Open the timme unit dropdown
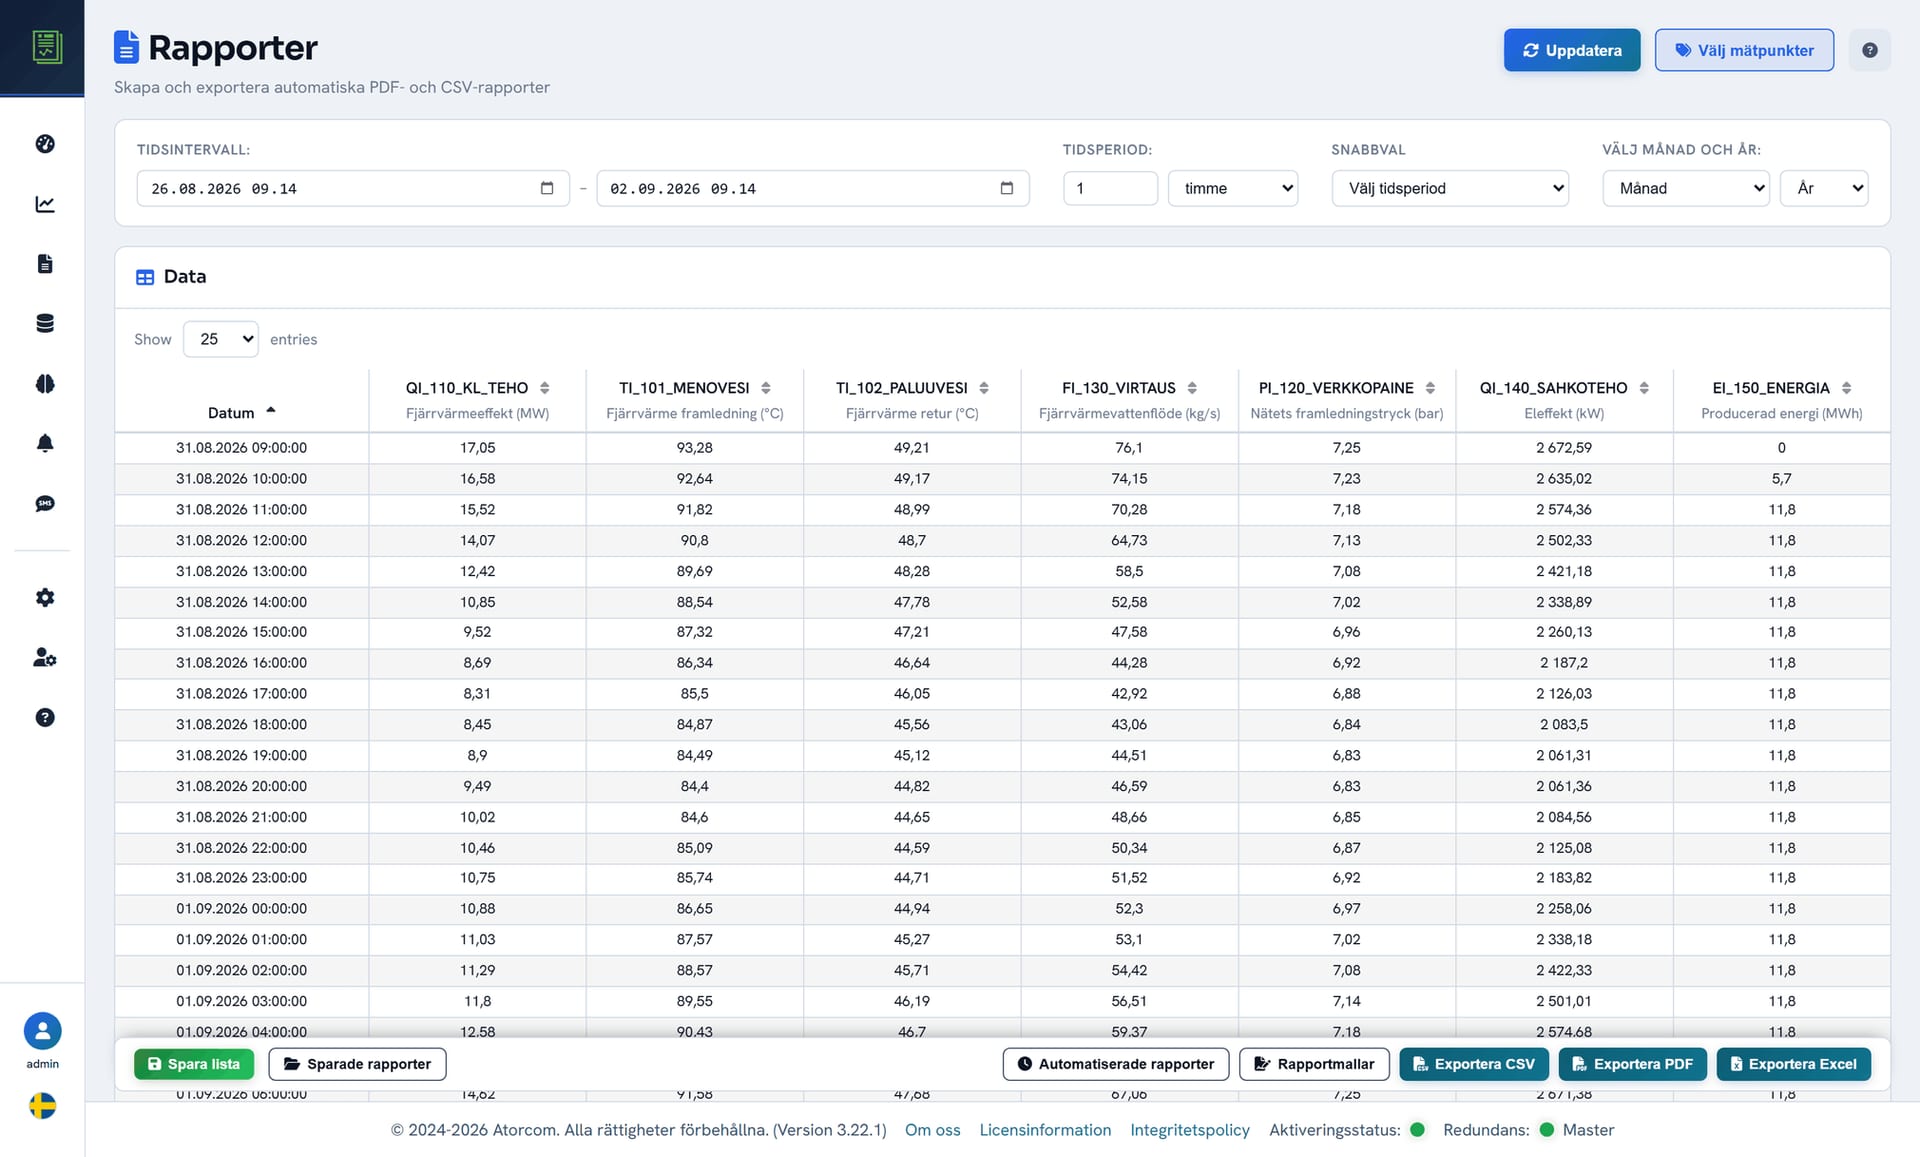The height and width of the screenshot is (1157, 1920). (1233, 188)
